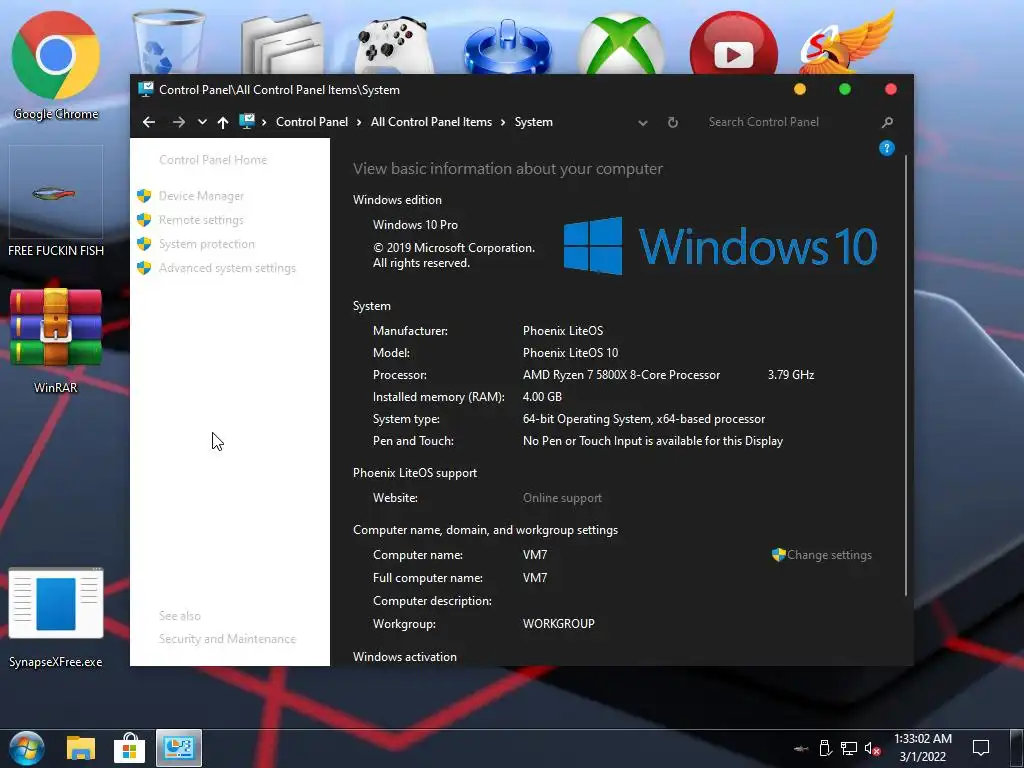This screenshot has height=768, width=1024.
Task: Click the Control Panel taskbar button
Action: coord(178,748)
